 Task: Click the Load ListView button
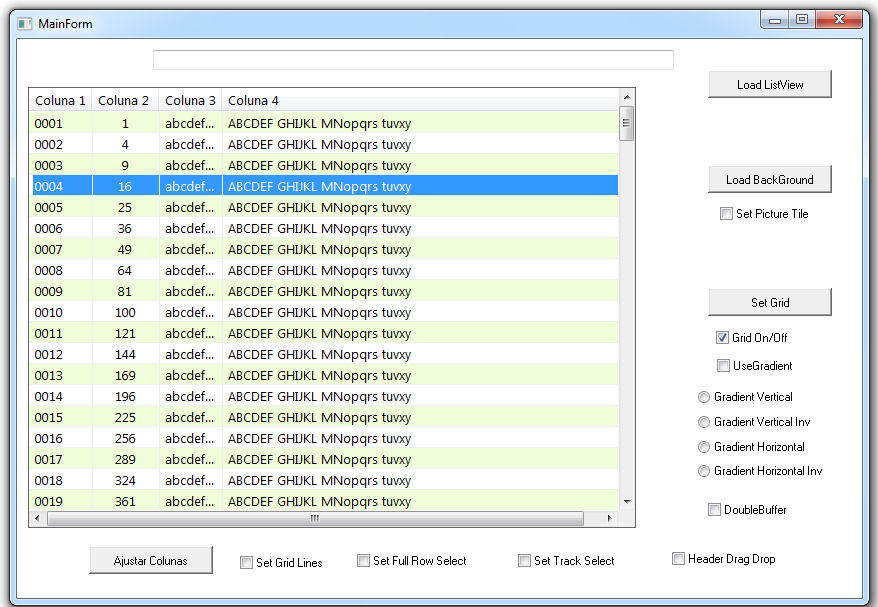coord(770,85)
